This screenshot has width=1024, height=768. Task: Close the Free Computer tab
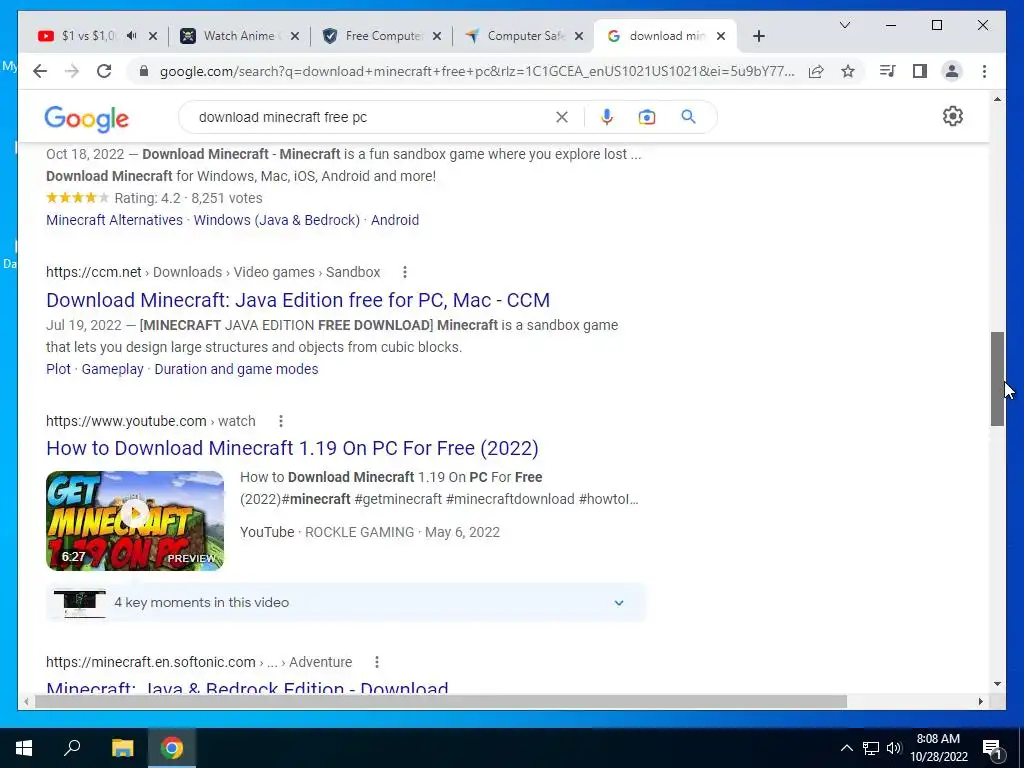coord(437,36)
